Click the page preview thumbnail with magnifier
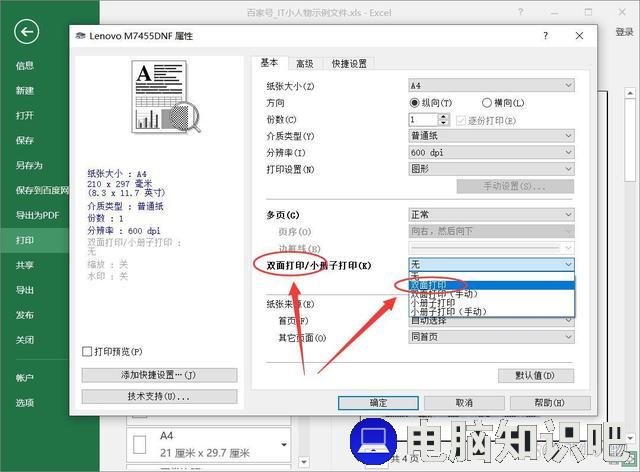This screenshot has height=472, width=640. pyautogui.click(x=165, y=97)
